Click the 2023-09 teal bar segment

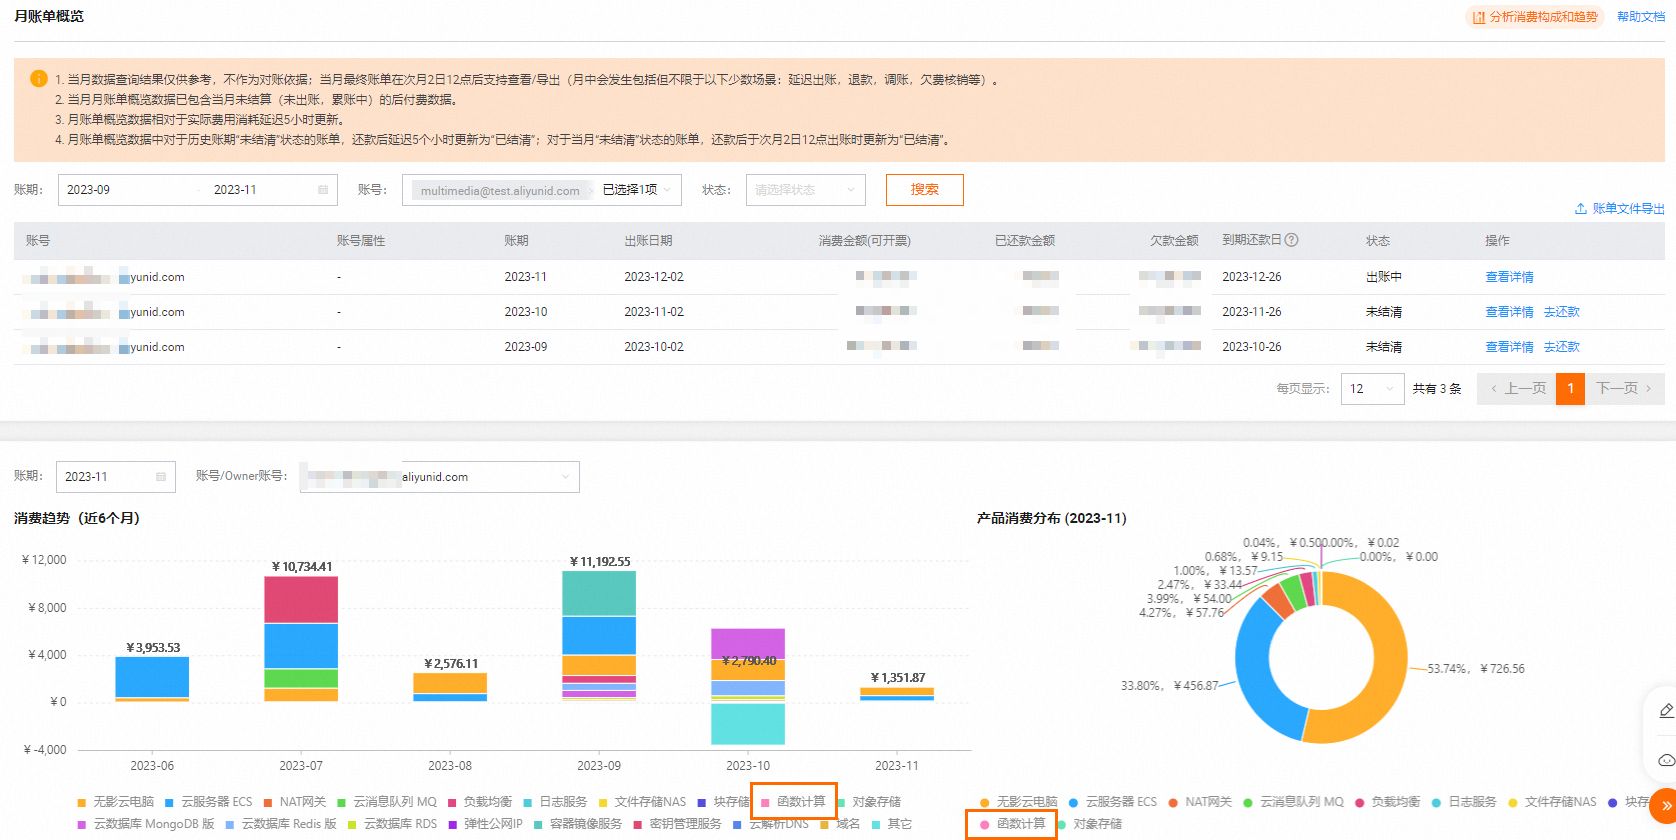599,594
